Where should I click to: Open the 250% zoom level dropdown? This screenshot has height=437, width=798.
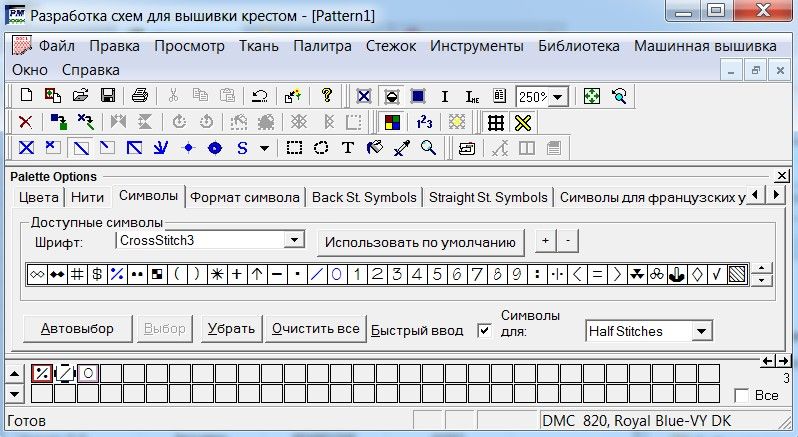[558, 97]
